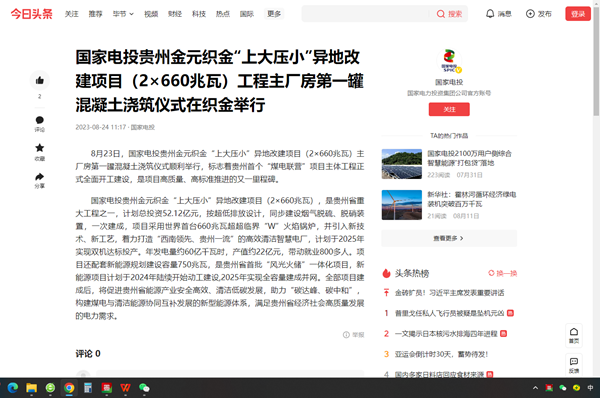Open hot item 一文揭示日本核污水排海
The width and height of the screenshot is (600, 398).
click(446, 334)
